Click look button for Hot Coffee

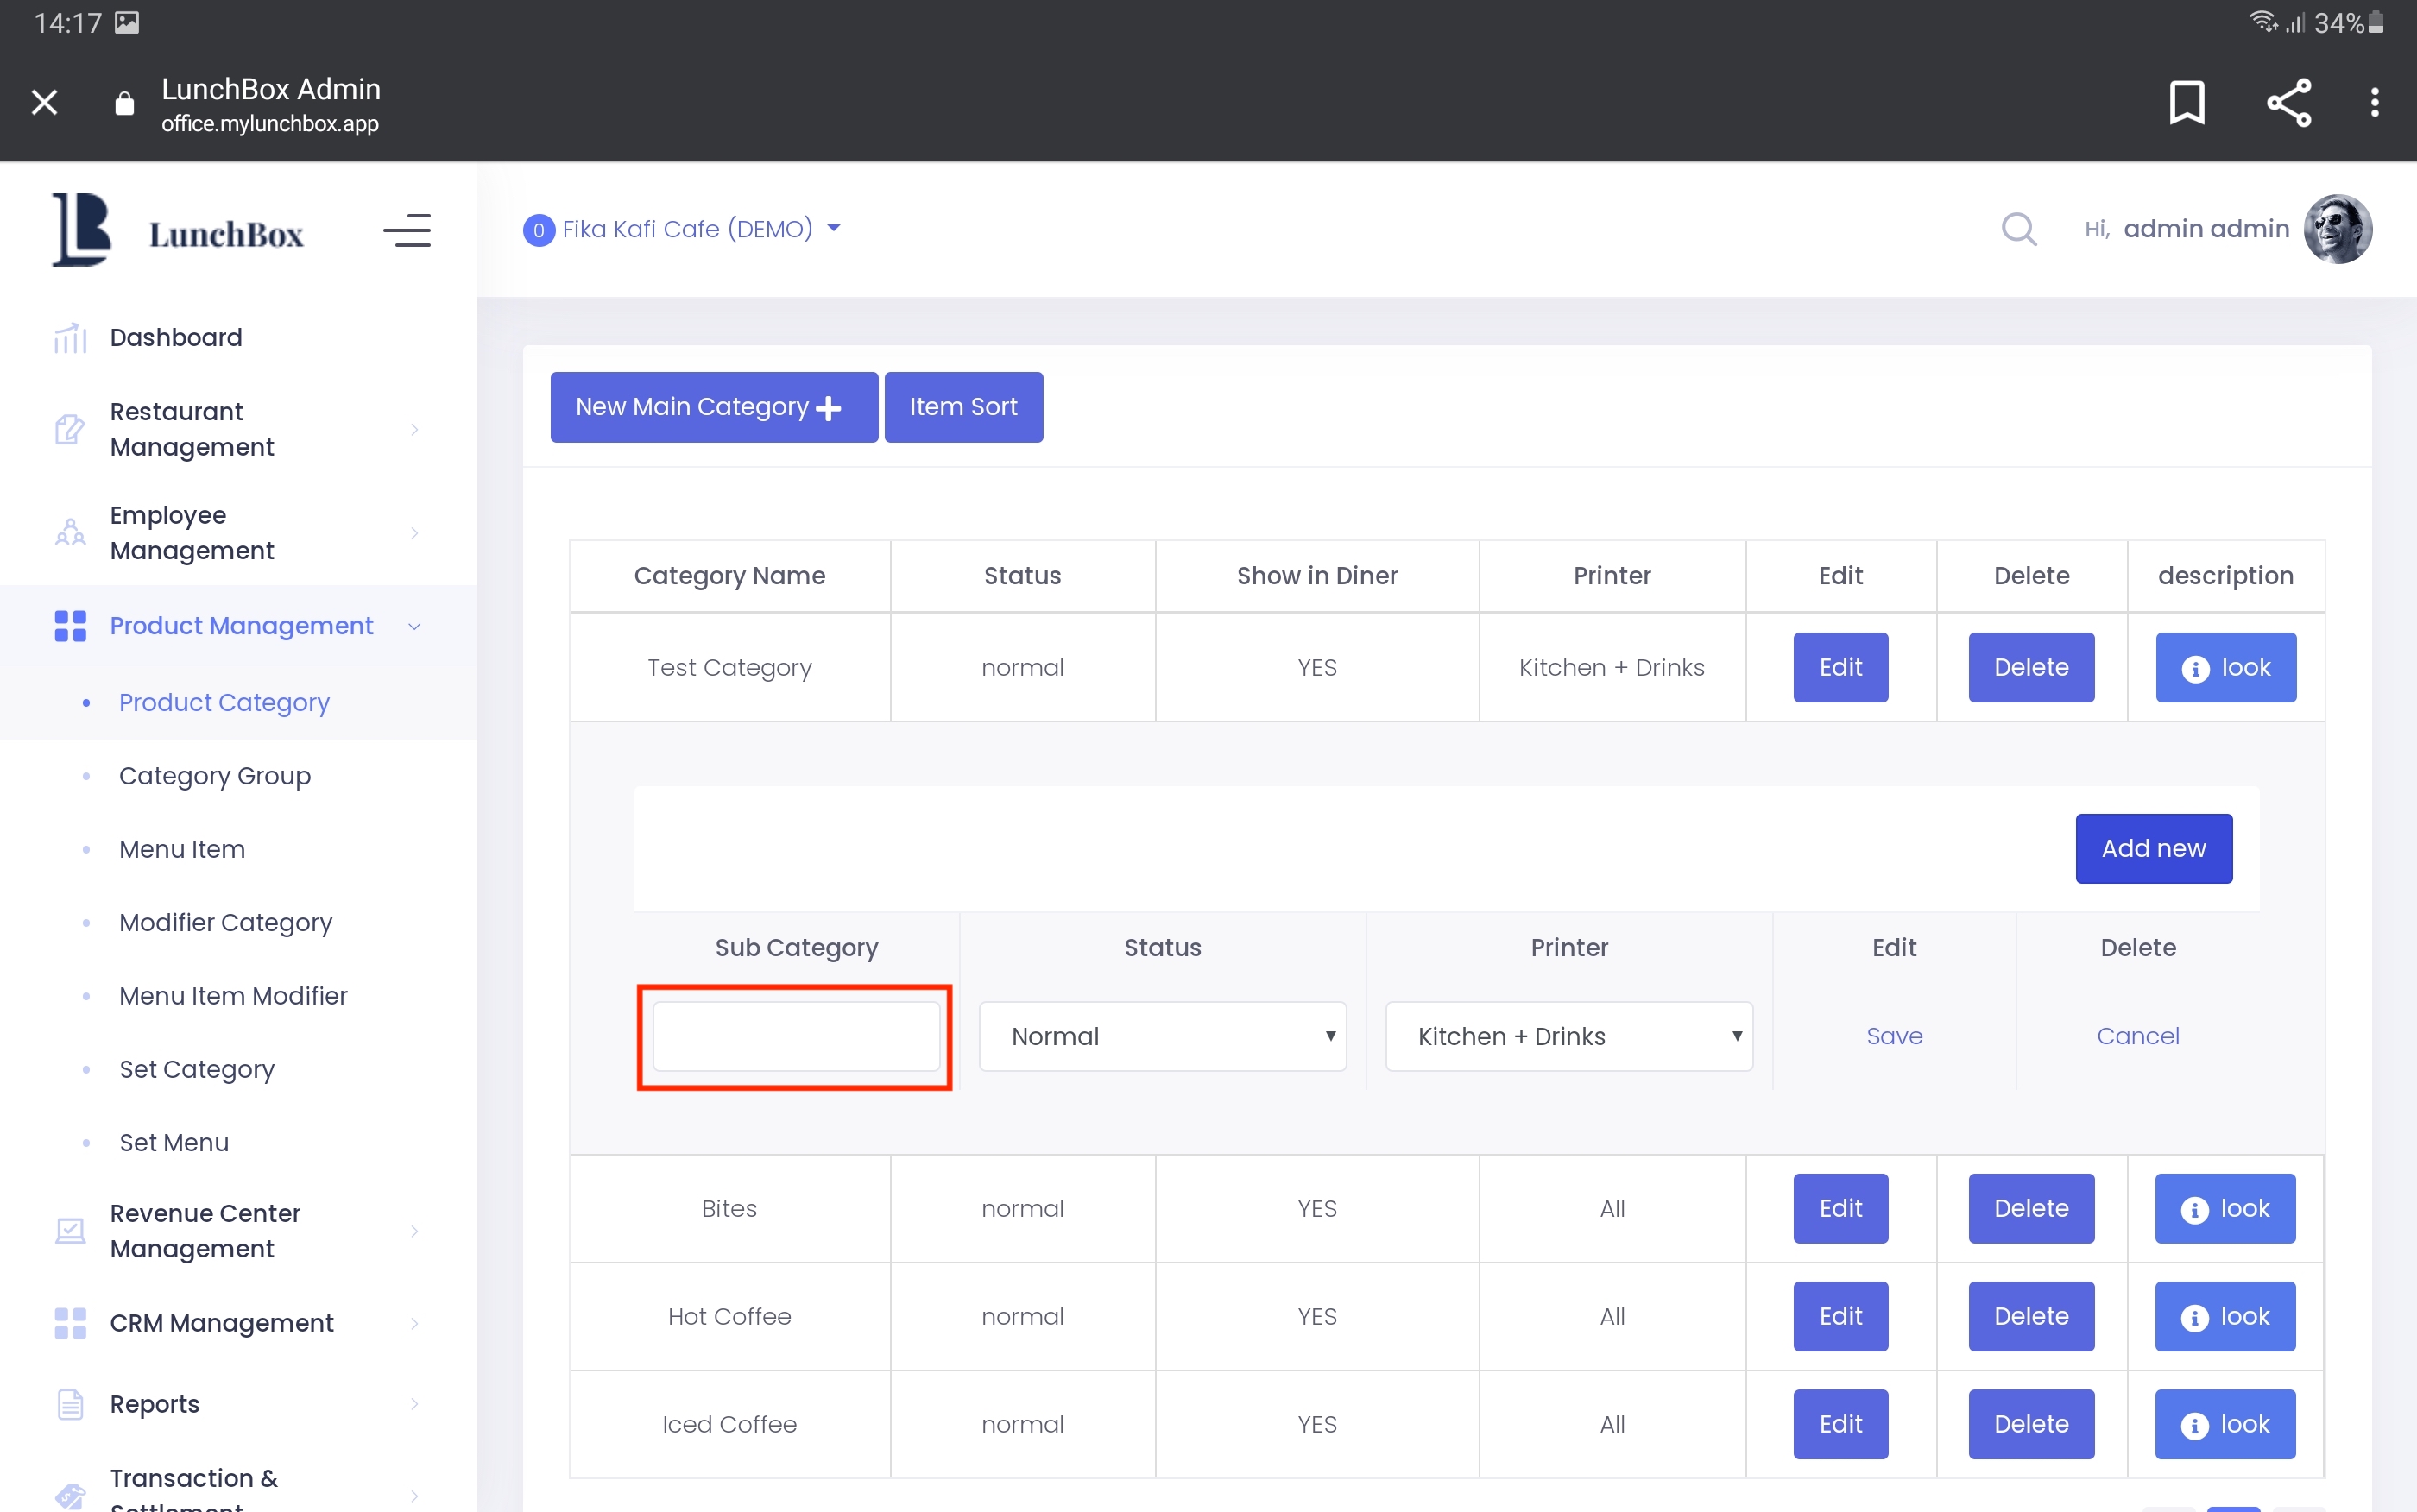(2224, 1316)
